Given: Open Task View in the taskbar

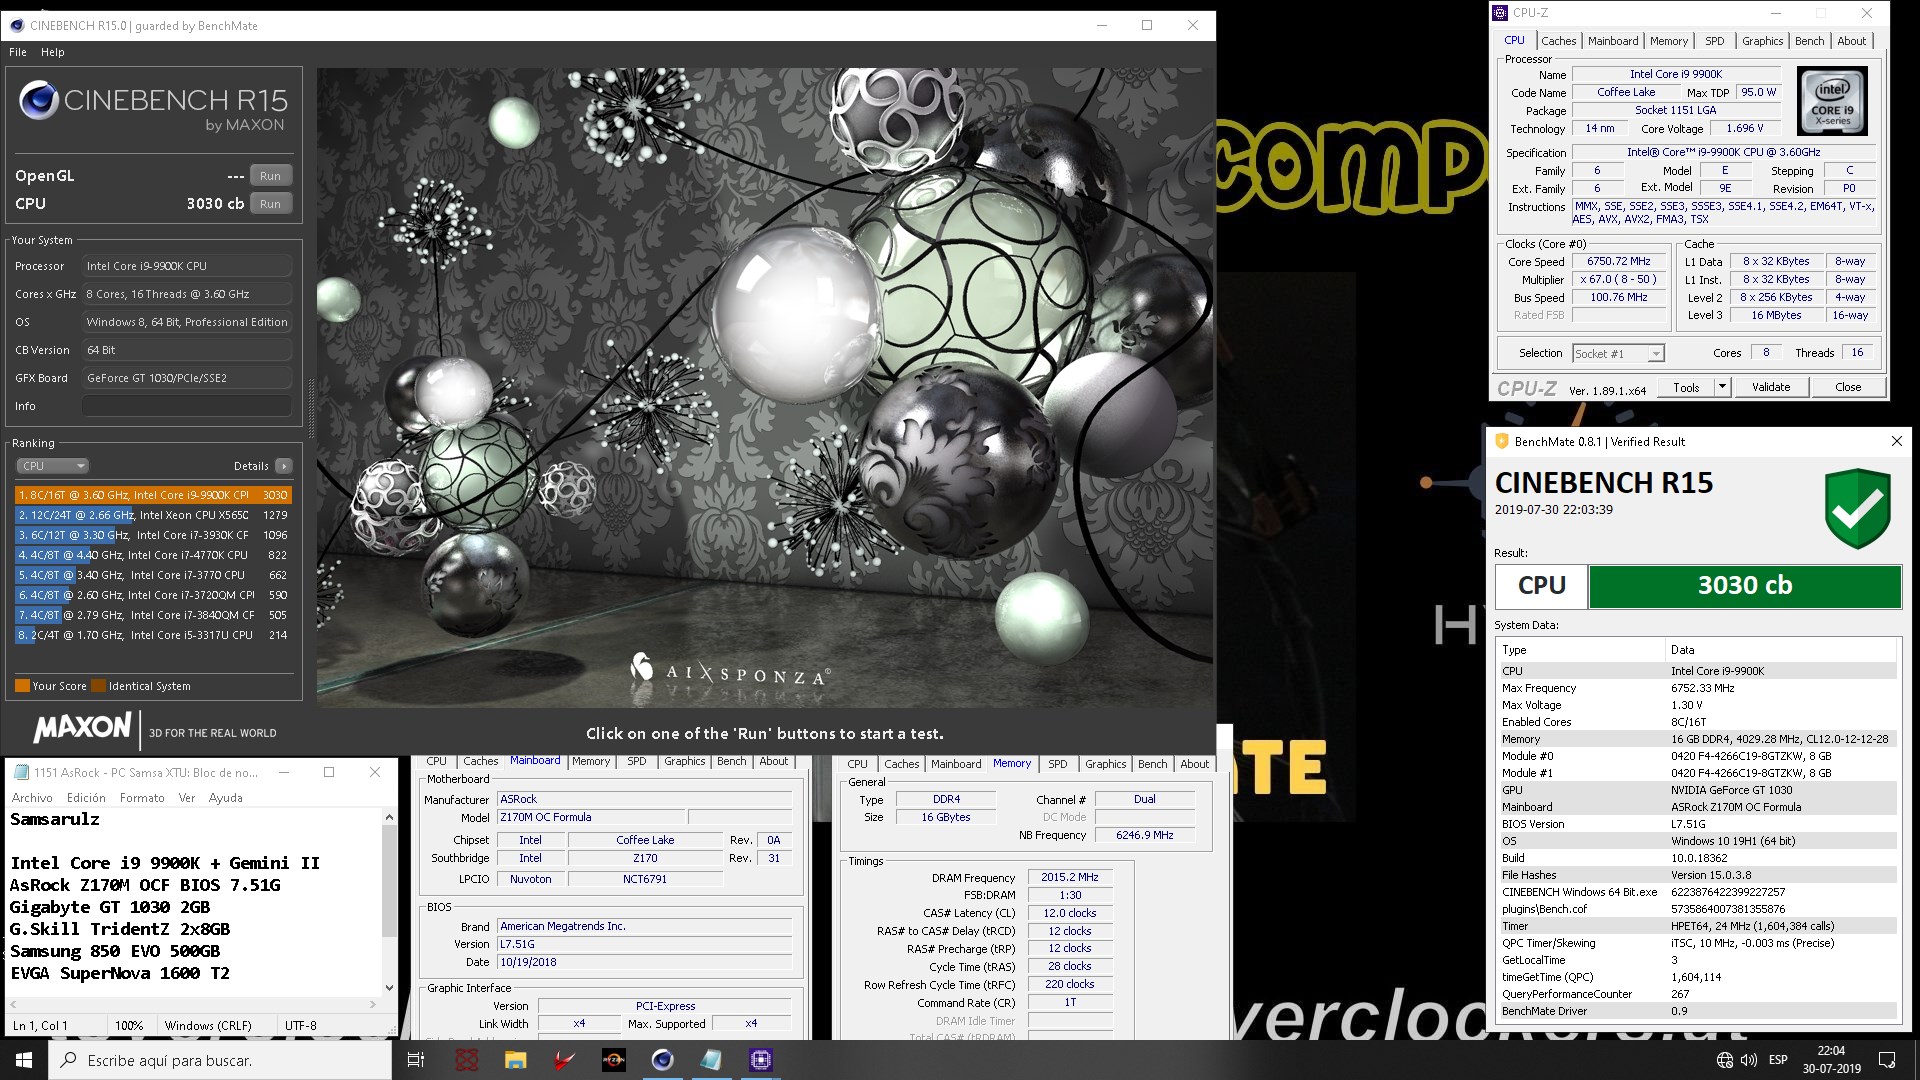Looking at the screenshot, I should 416,1060.
